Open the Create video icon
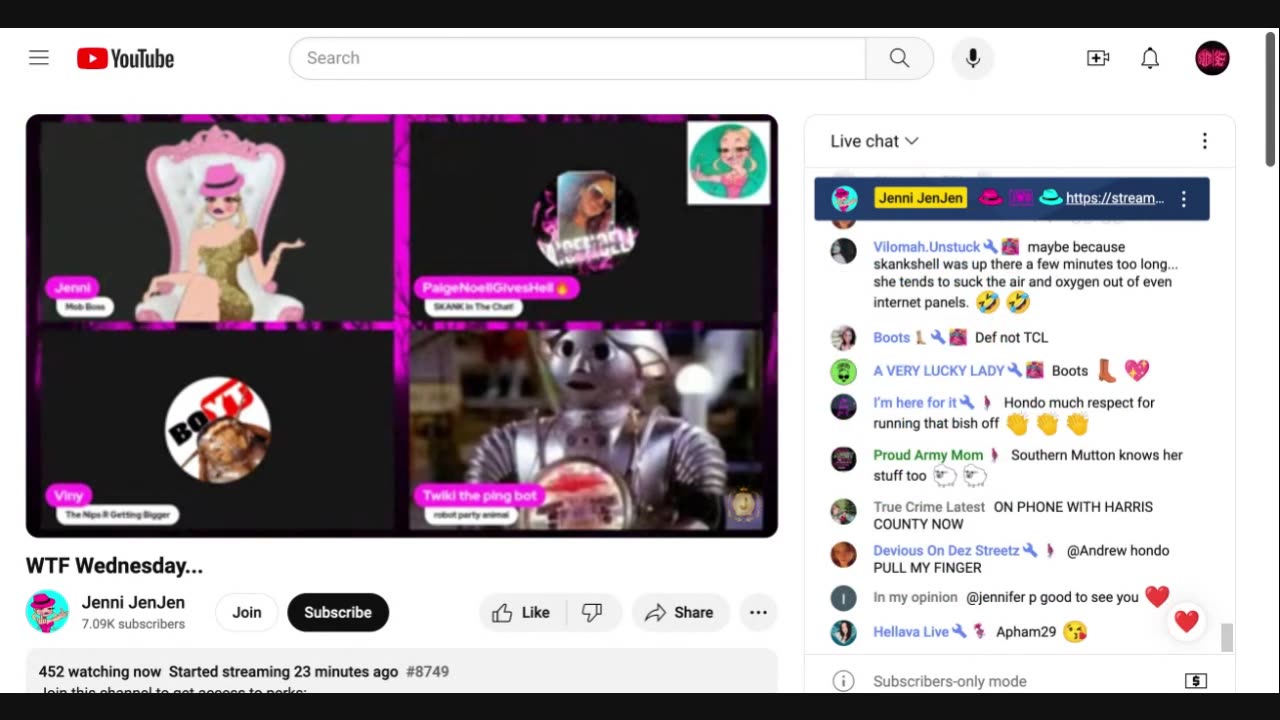 [x=1098, y=58]
